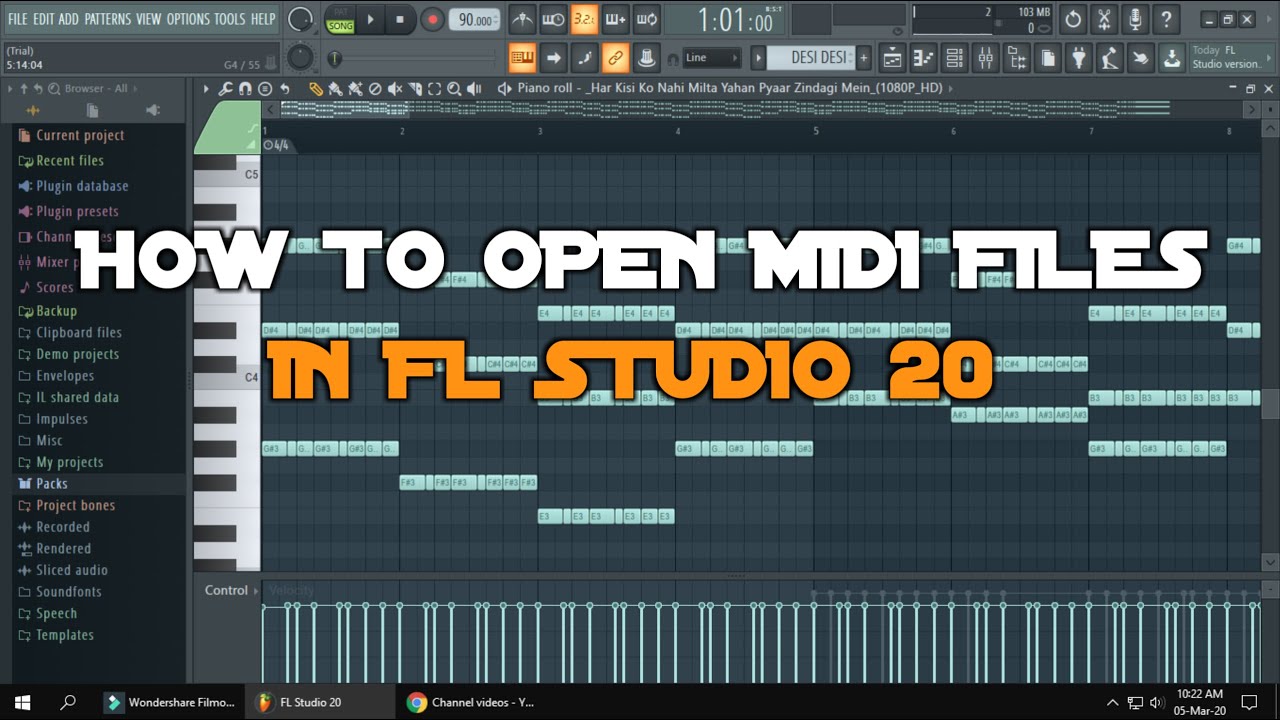The height and width of the screenshot is (720, 1280).
Task: Expand the Demo projects folder
Action: (x=77, y=354)
